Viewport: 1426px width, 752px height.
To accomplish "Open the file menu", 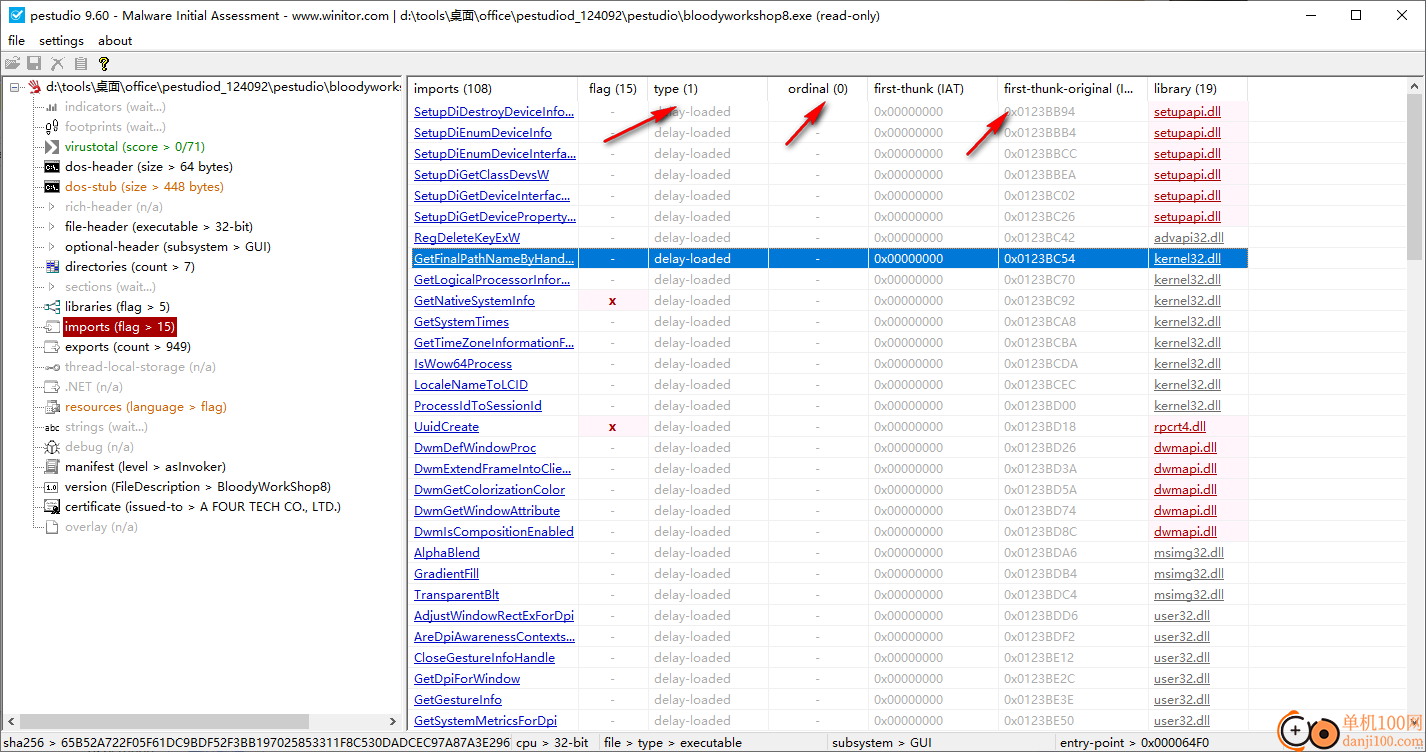I will click(x=16, y=41).
